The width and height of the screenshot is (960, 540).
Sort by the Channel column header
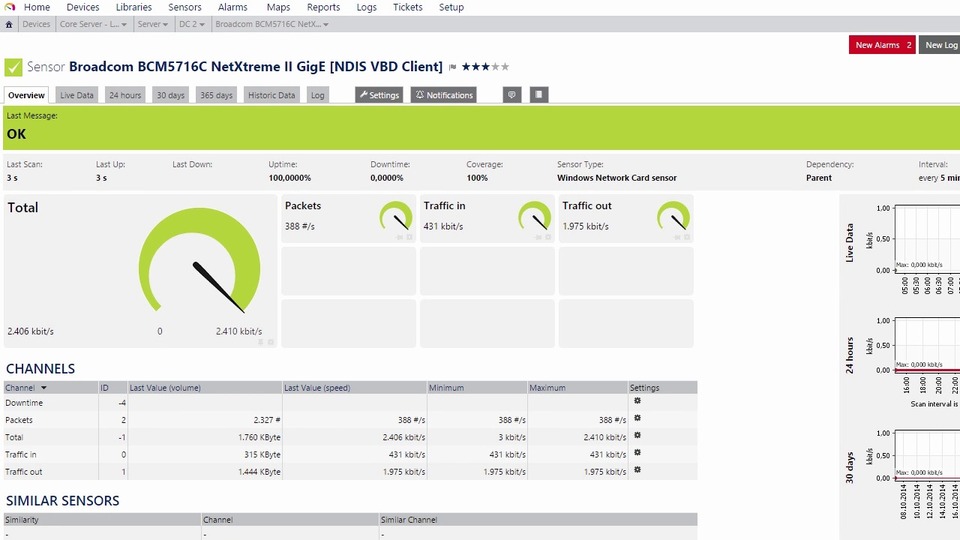[26, 388]
